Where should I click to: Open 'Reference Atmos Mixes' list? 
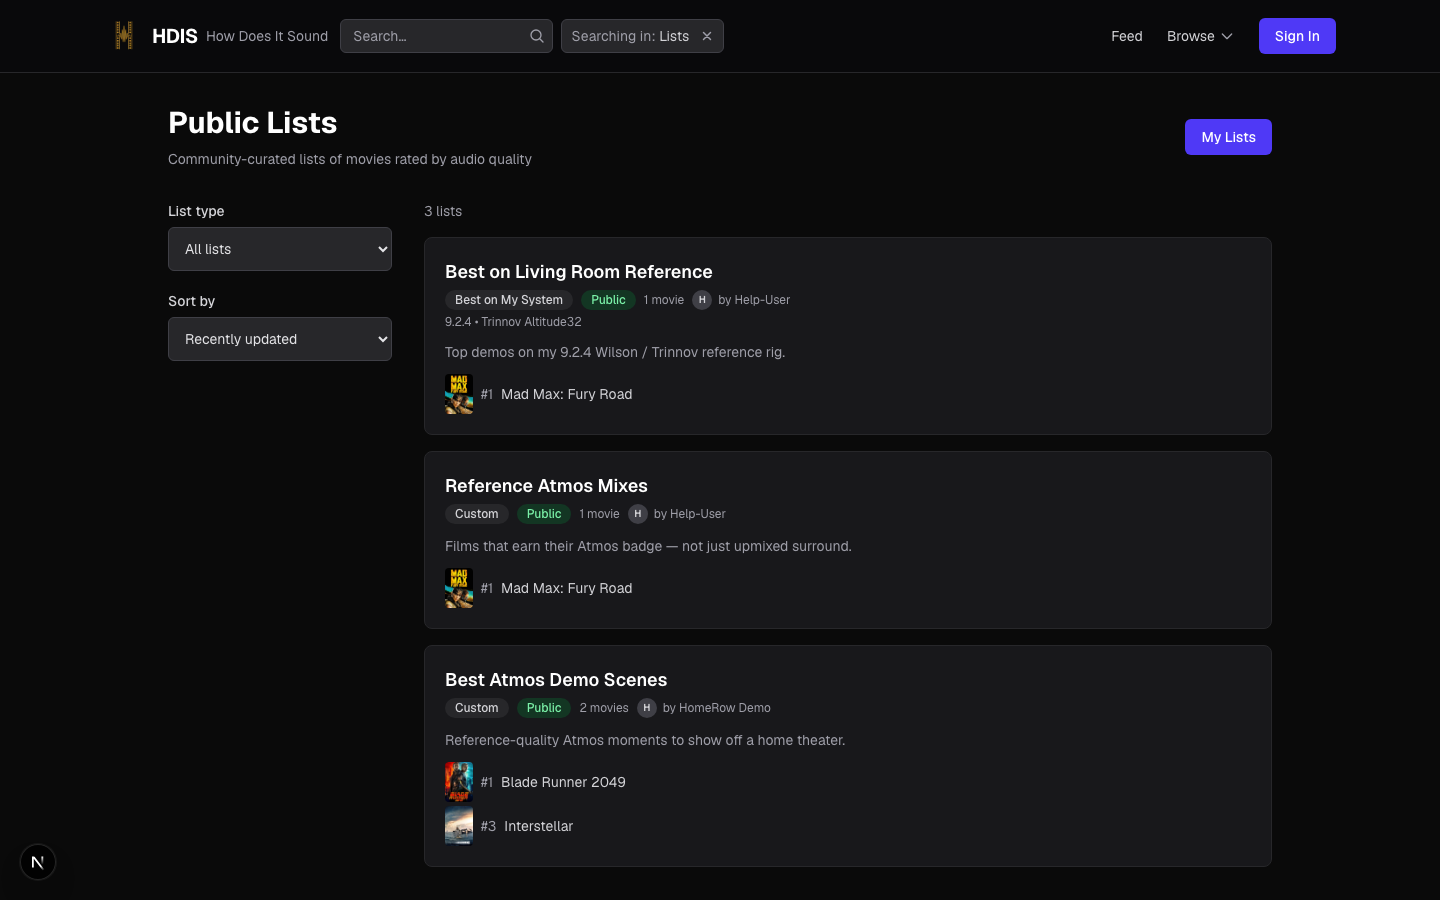(x=546, y=486)
